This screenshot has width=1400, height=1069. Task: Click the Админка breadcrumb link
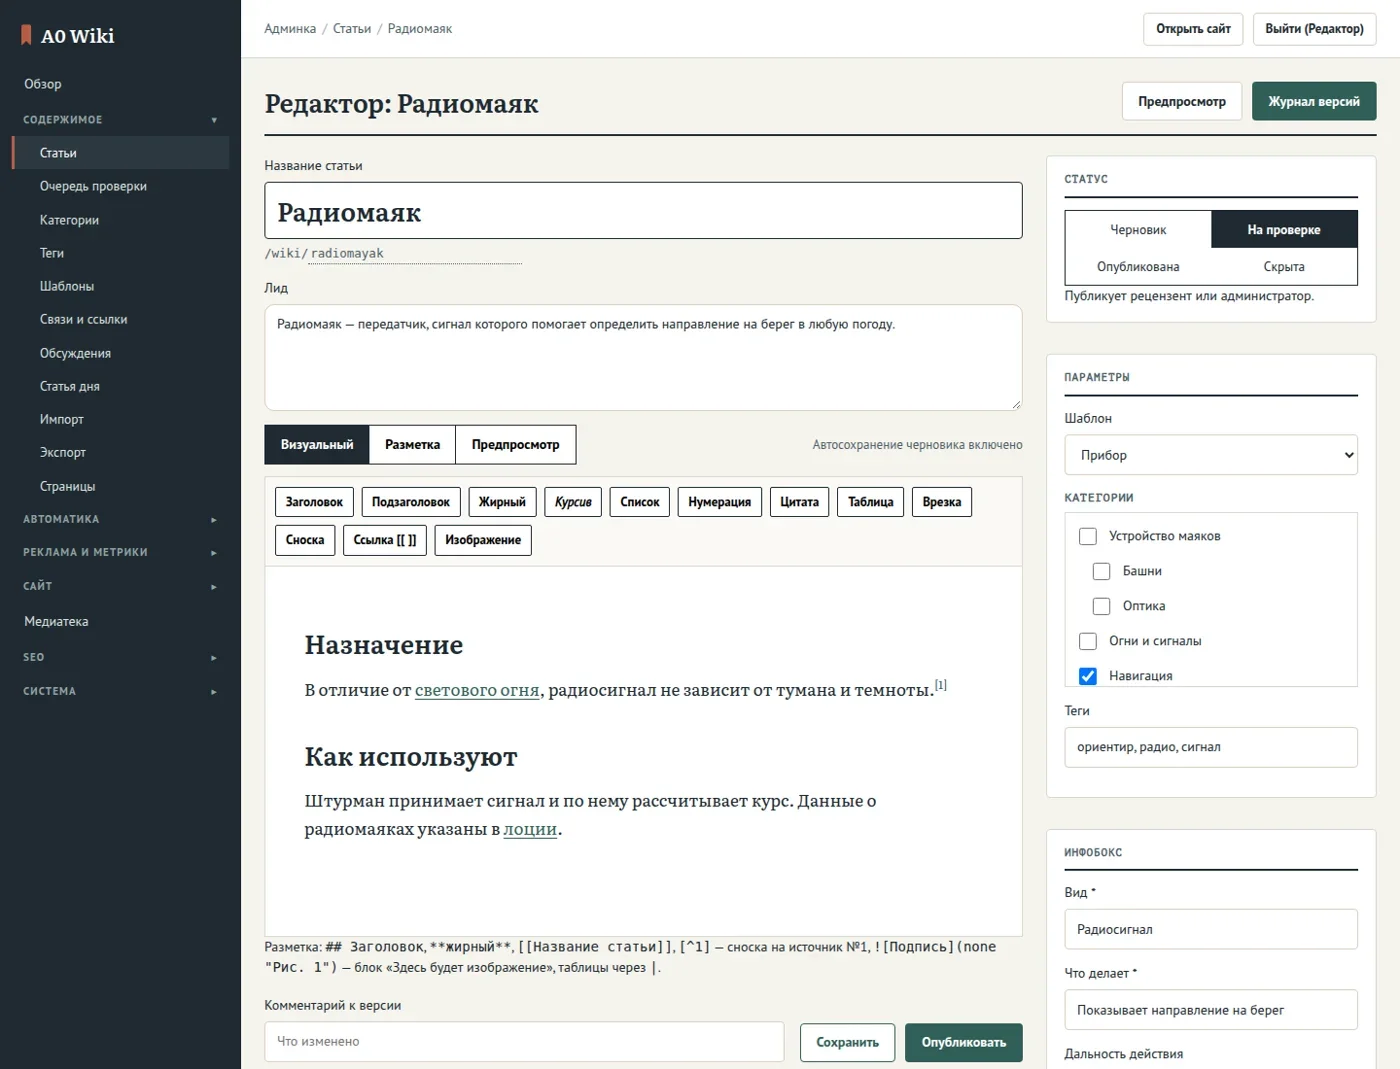click(290, 29)
